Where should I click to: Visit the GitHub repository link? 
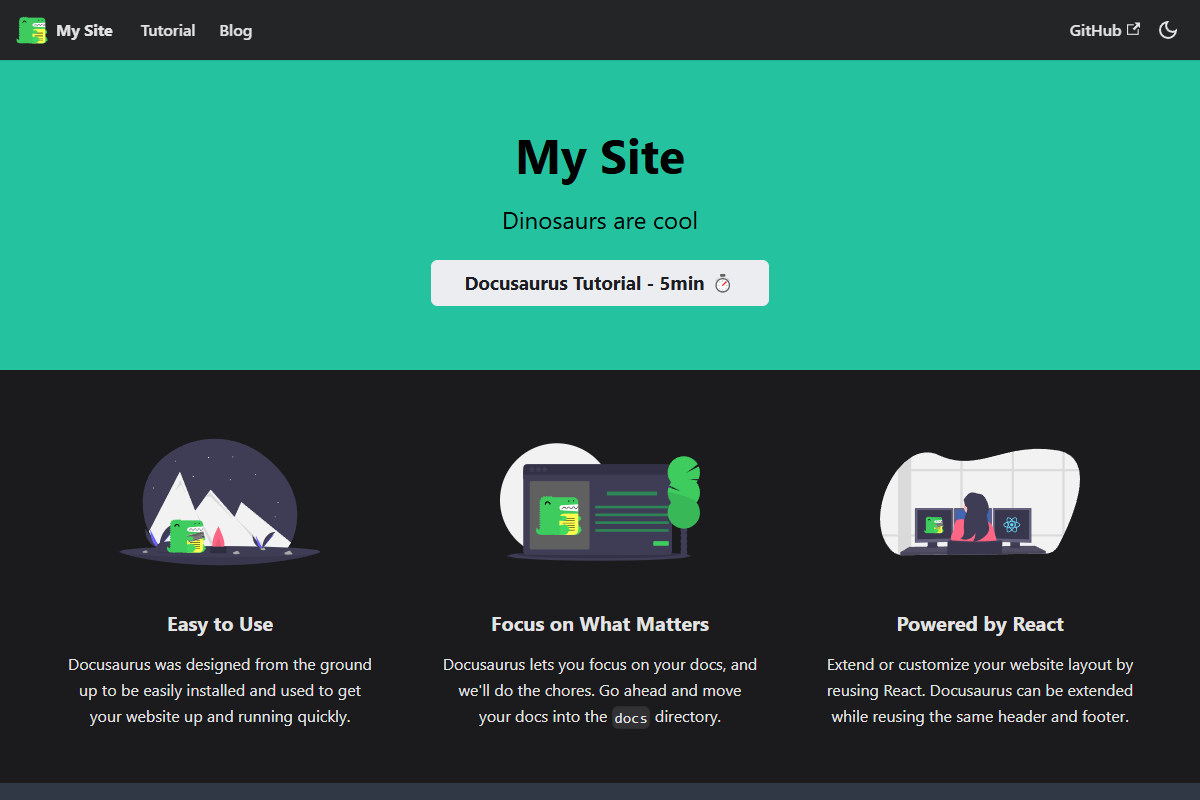click(x=1095, y=30)
